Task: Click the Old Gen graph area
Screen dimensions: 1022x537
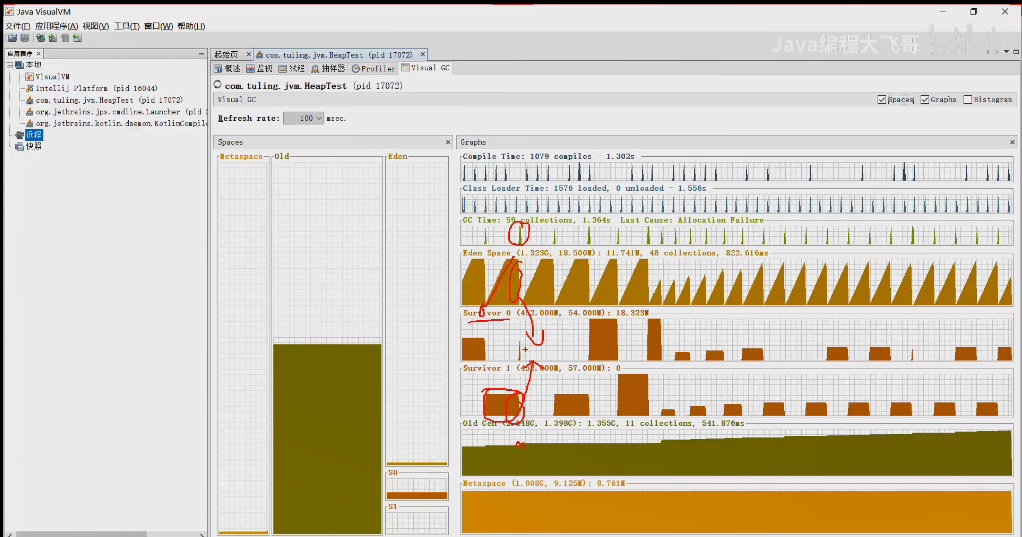Action: point(737,452)
